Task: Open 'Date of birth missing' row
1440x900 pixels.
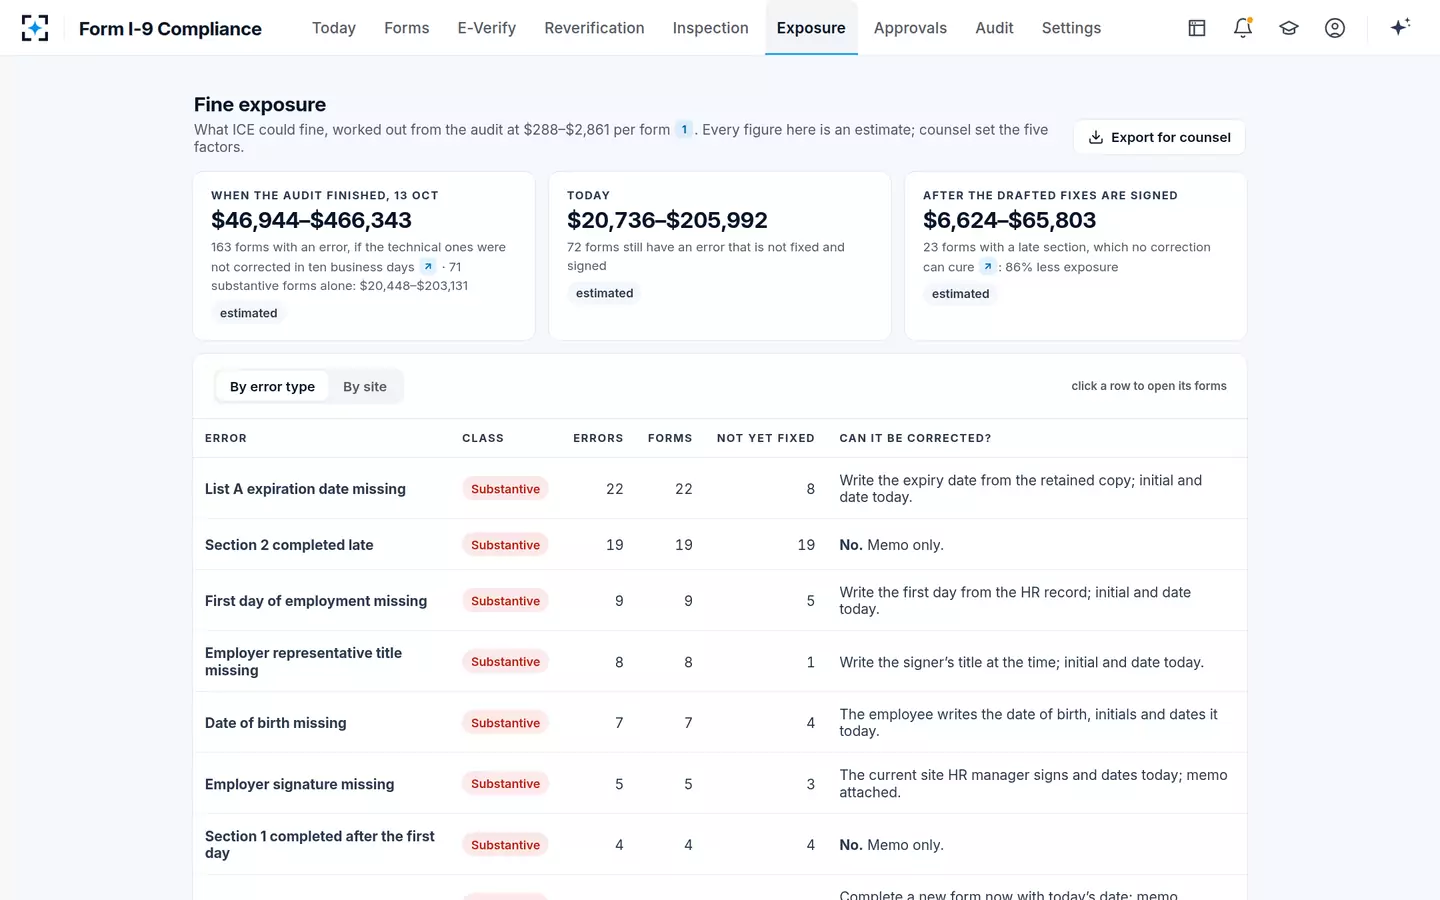Action: [x=720, y=722]
